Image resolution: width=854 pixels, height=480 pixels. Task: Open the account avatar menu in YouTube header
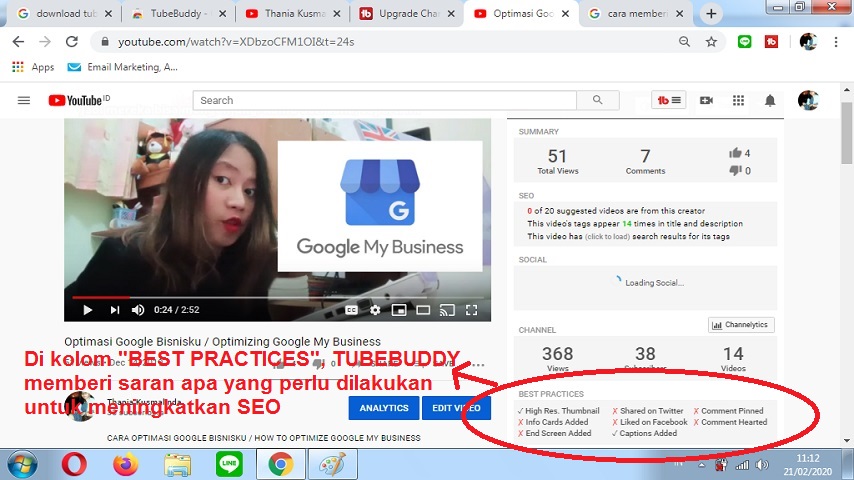(x=808, y=100)
